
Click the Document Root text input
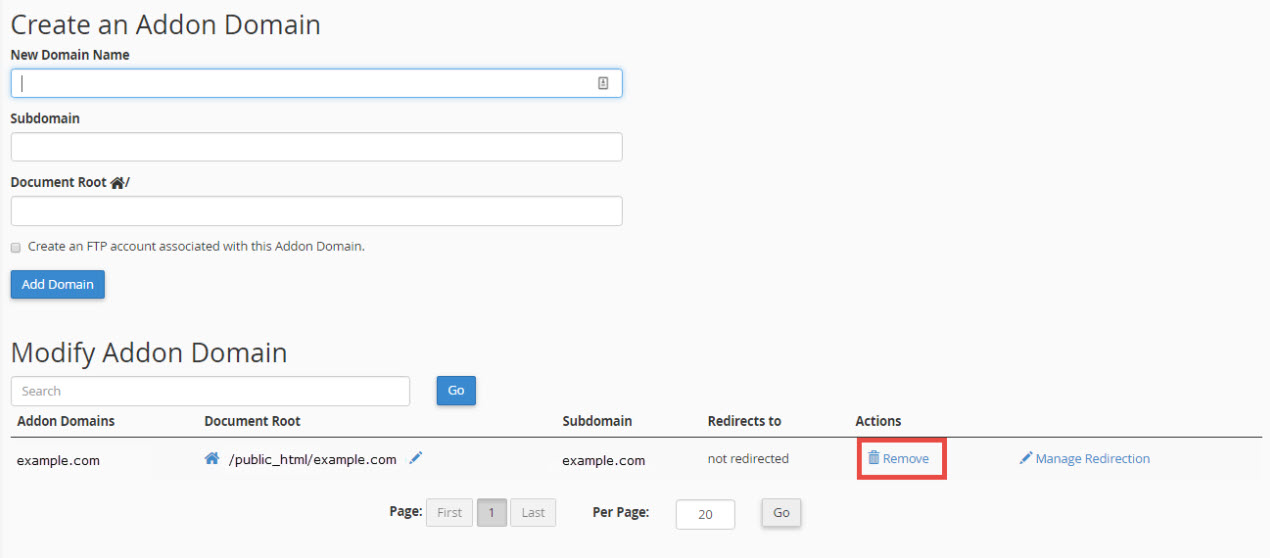pos(316,211)
